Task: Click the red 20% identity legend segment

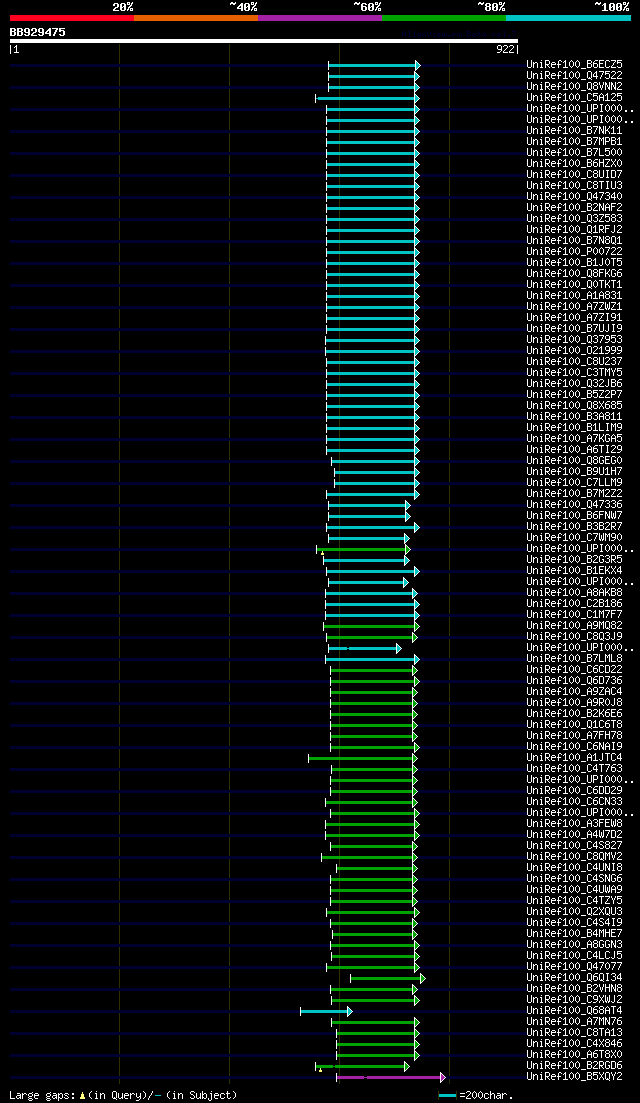Action: 72,18
